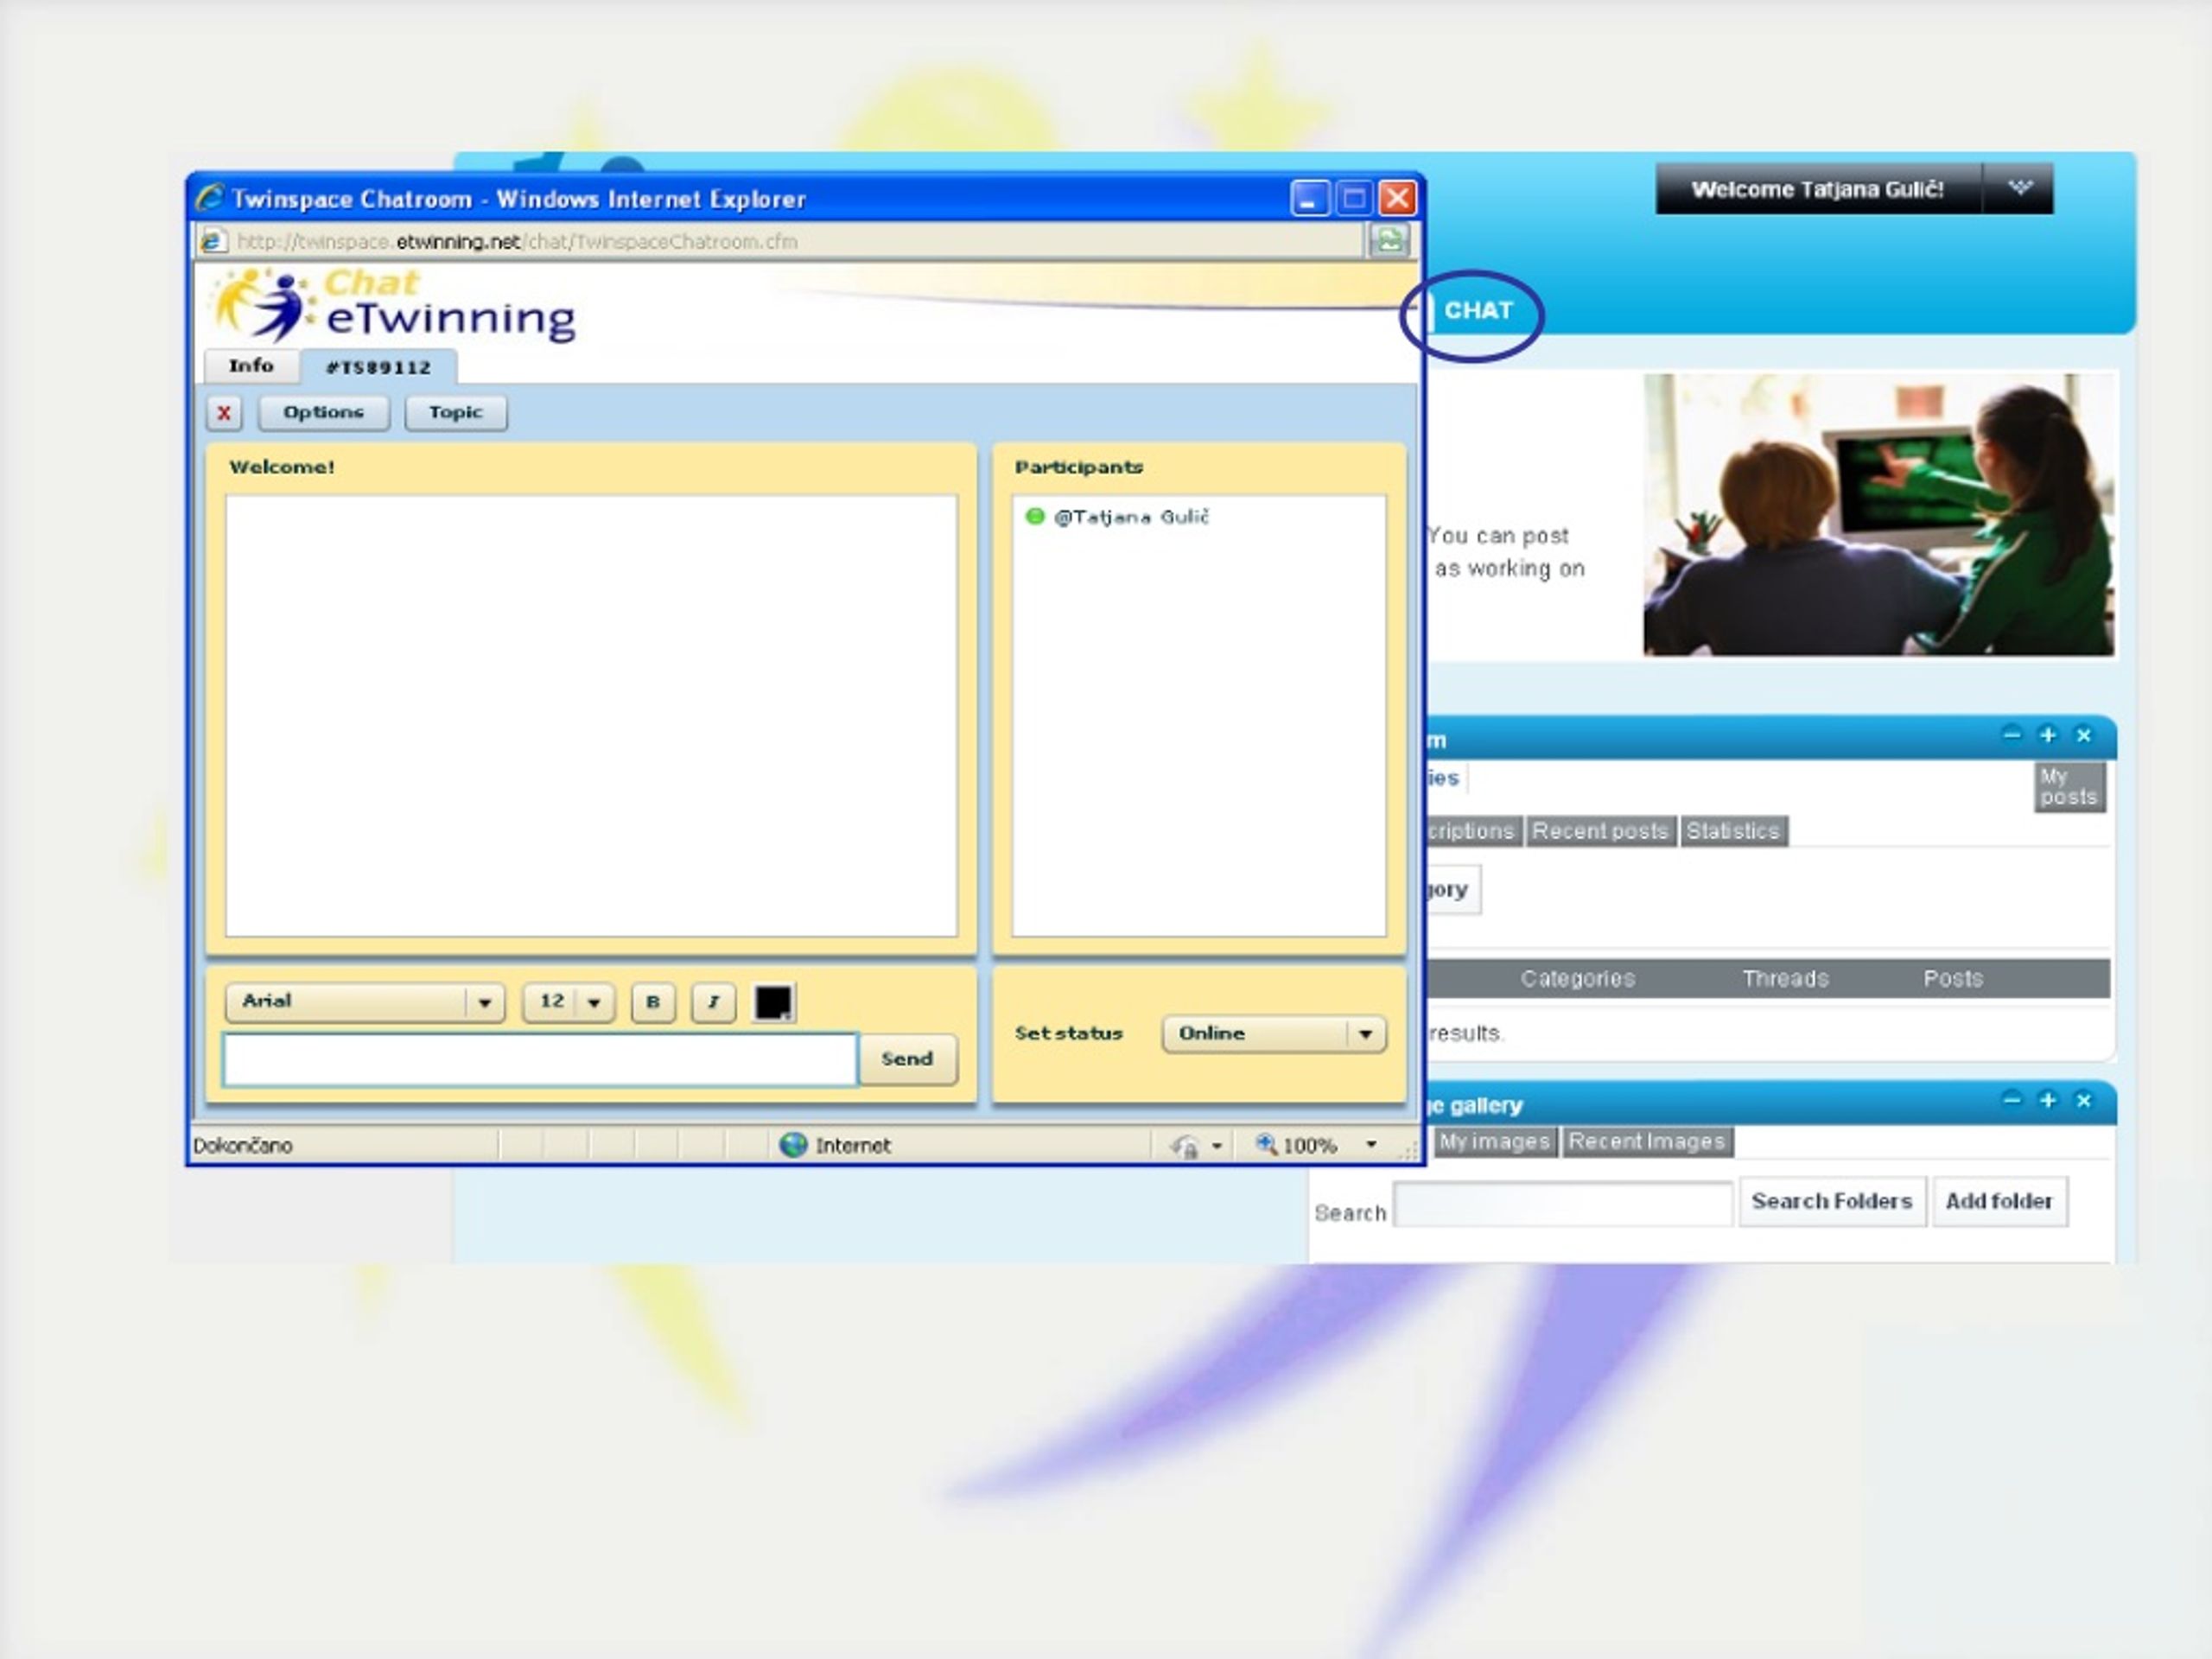Close the forum widget with the X icon
This screenshot has width=2212, height=1659.
pos(2084,735)
